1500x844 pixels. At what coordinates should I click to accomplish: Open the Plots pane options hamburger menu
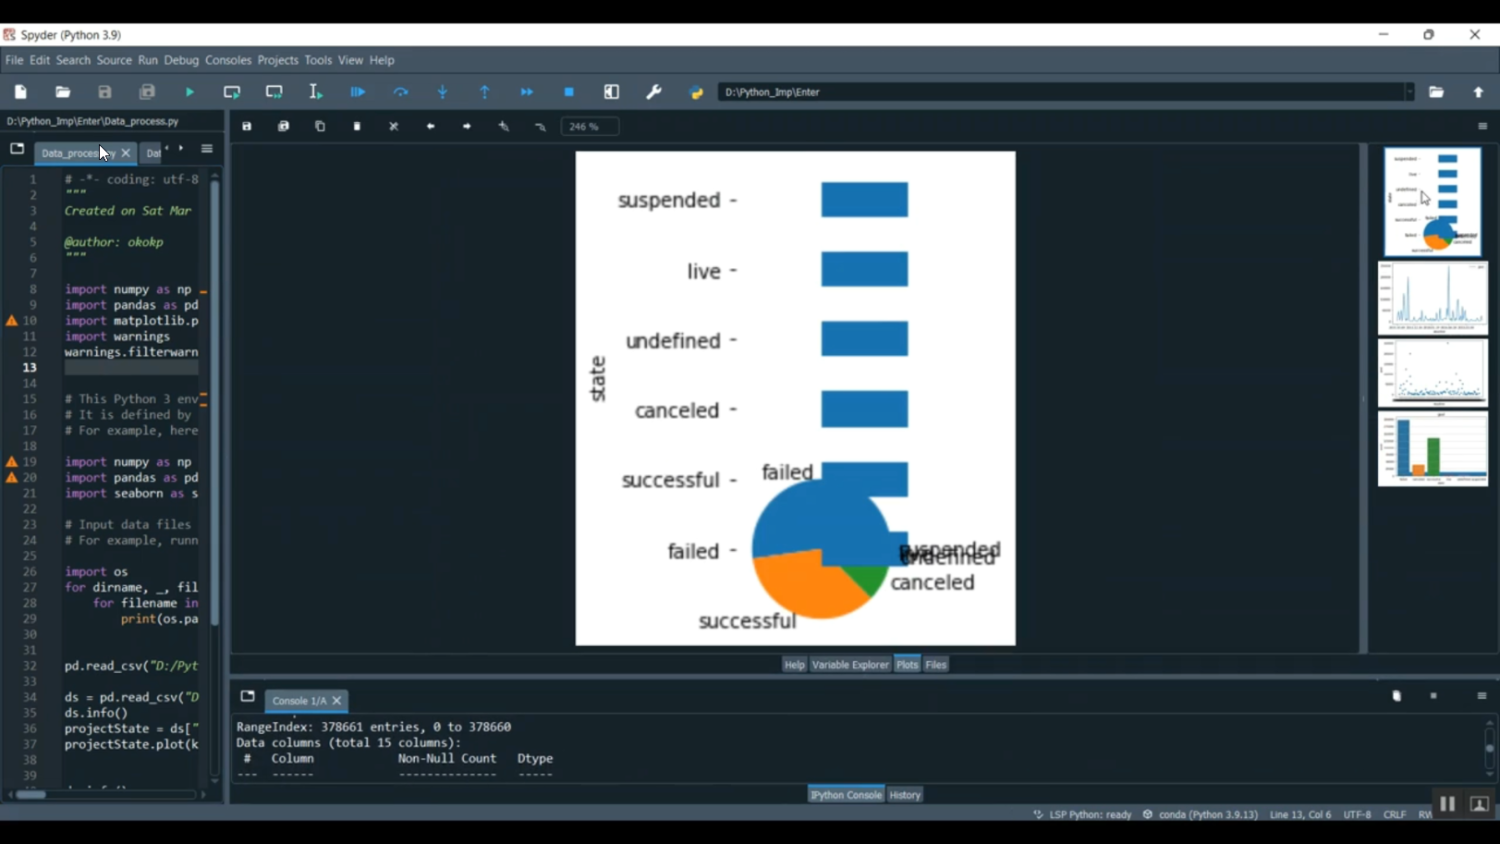point(1484,126)
